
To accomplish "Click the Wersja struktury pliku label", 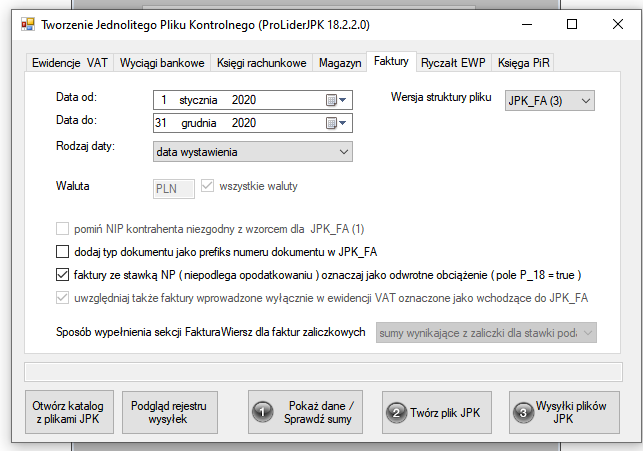I will click(x=441, y=97).
